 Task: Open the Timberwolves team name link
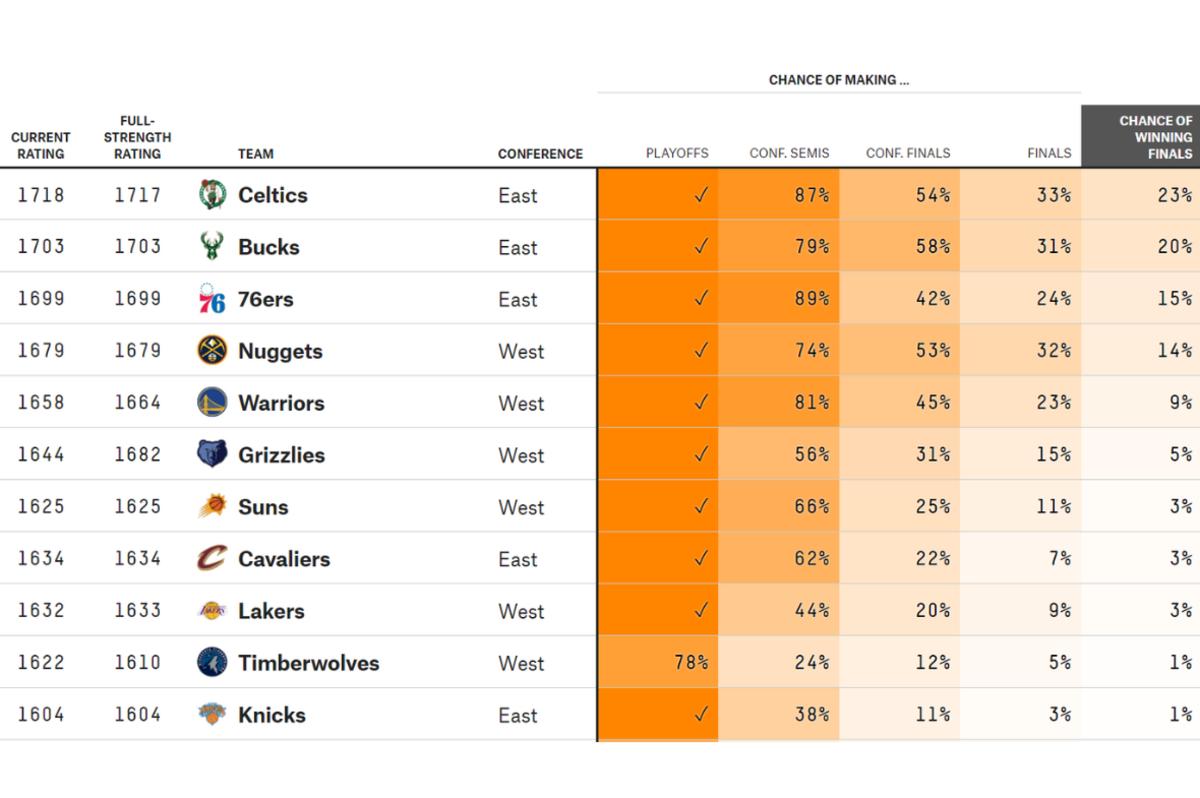pyautogui.click(x=308, y=663)
